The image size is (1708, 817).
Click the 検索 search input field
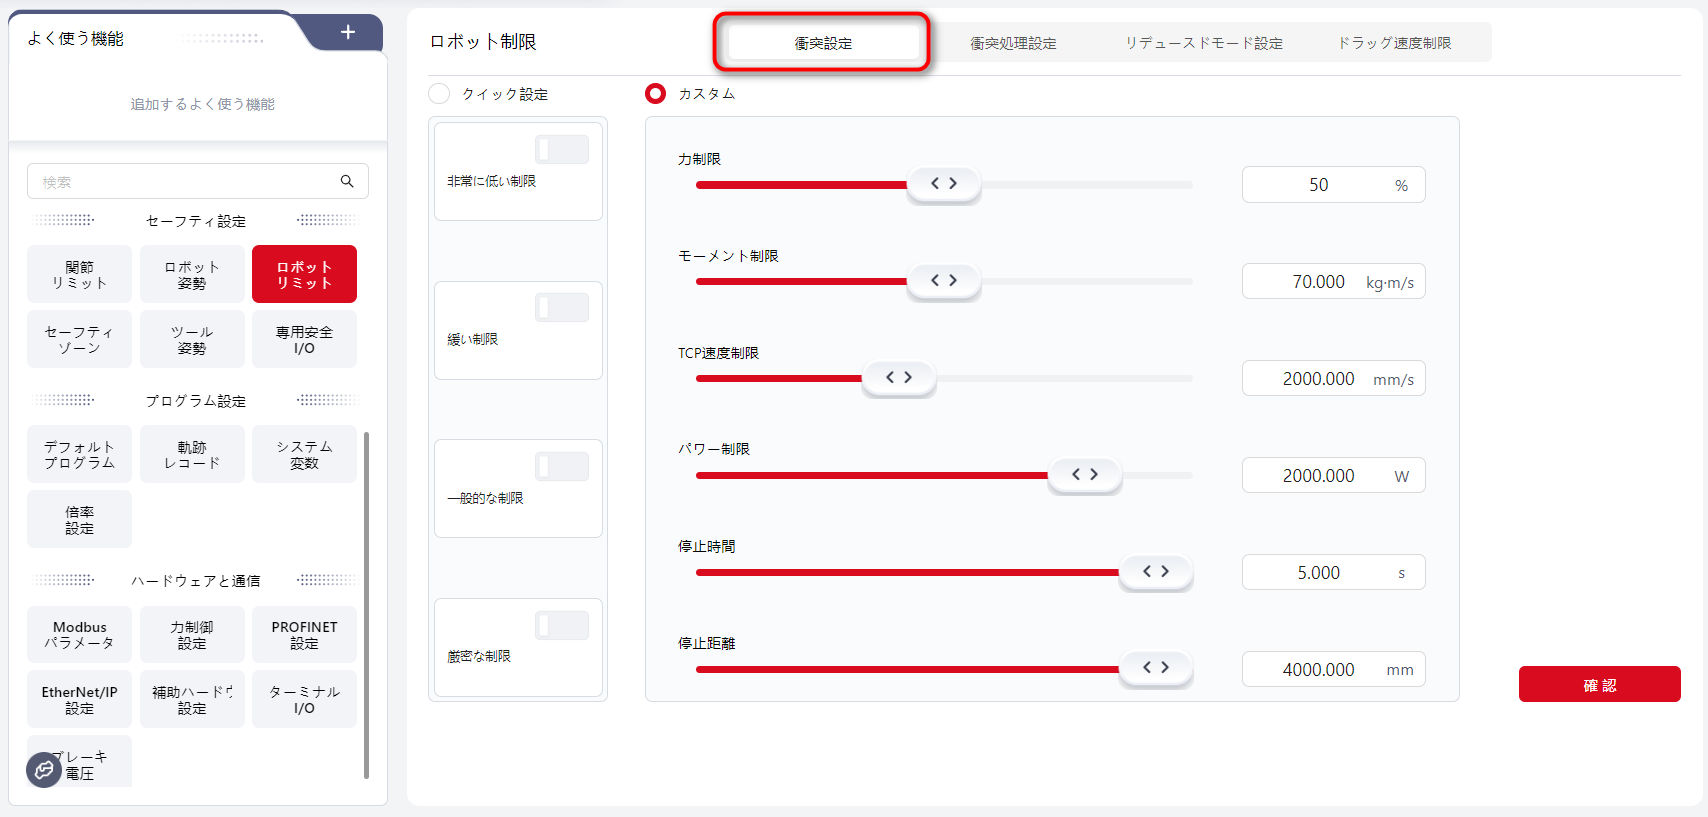[x=185, y=182]
